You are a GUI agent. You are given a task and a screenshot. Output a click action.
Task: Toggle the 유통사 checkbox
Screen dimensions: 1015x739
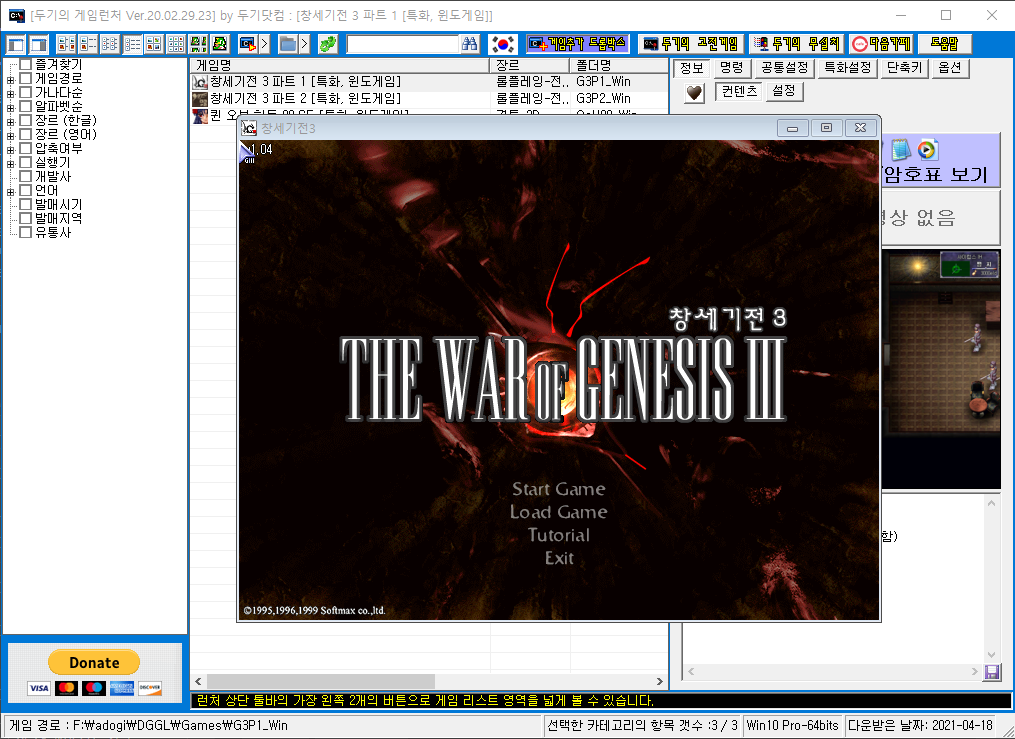tap(26, 232)
